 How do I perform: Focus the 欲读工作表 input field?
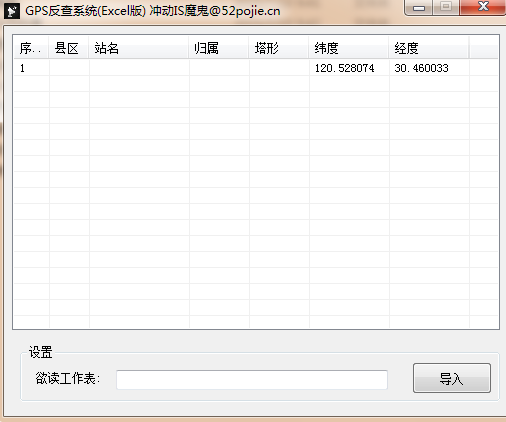[252, 379]
